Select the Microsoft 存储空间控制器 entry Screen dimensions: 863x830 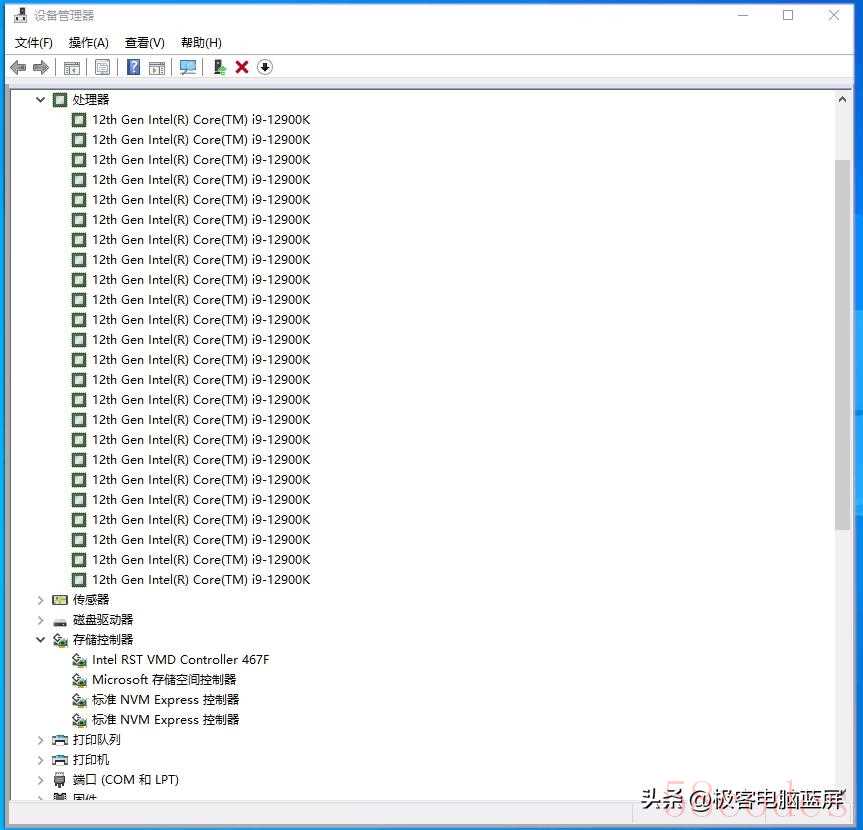point(164,680)
